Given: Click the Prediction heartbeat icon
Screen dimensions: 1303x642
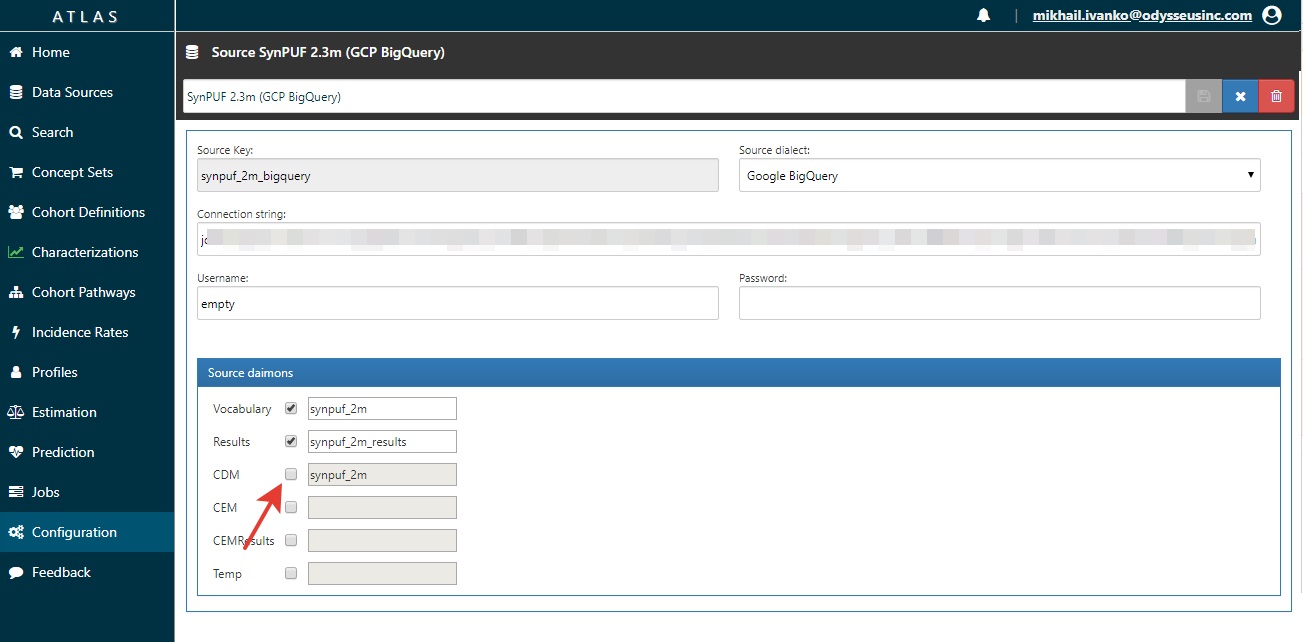Looking at the screenshot, I should click(x=16, y=452).
